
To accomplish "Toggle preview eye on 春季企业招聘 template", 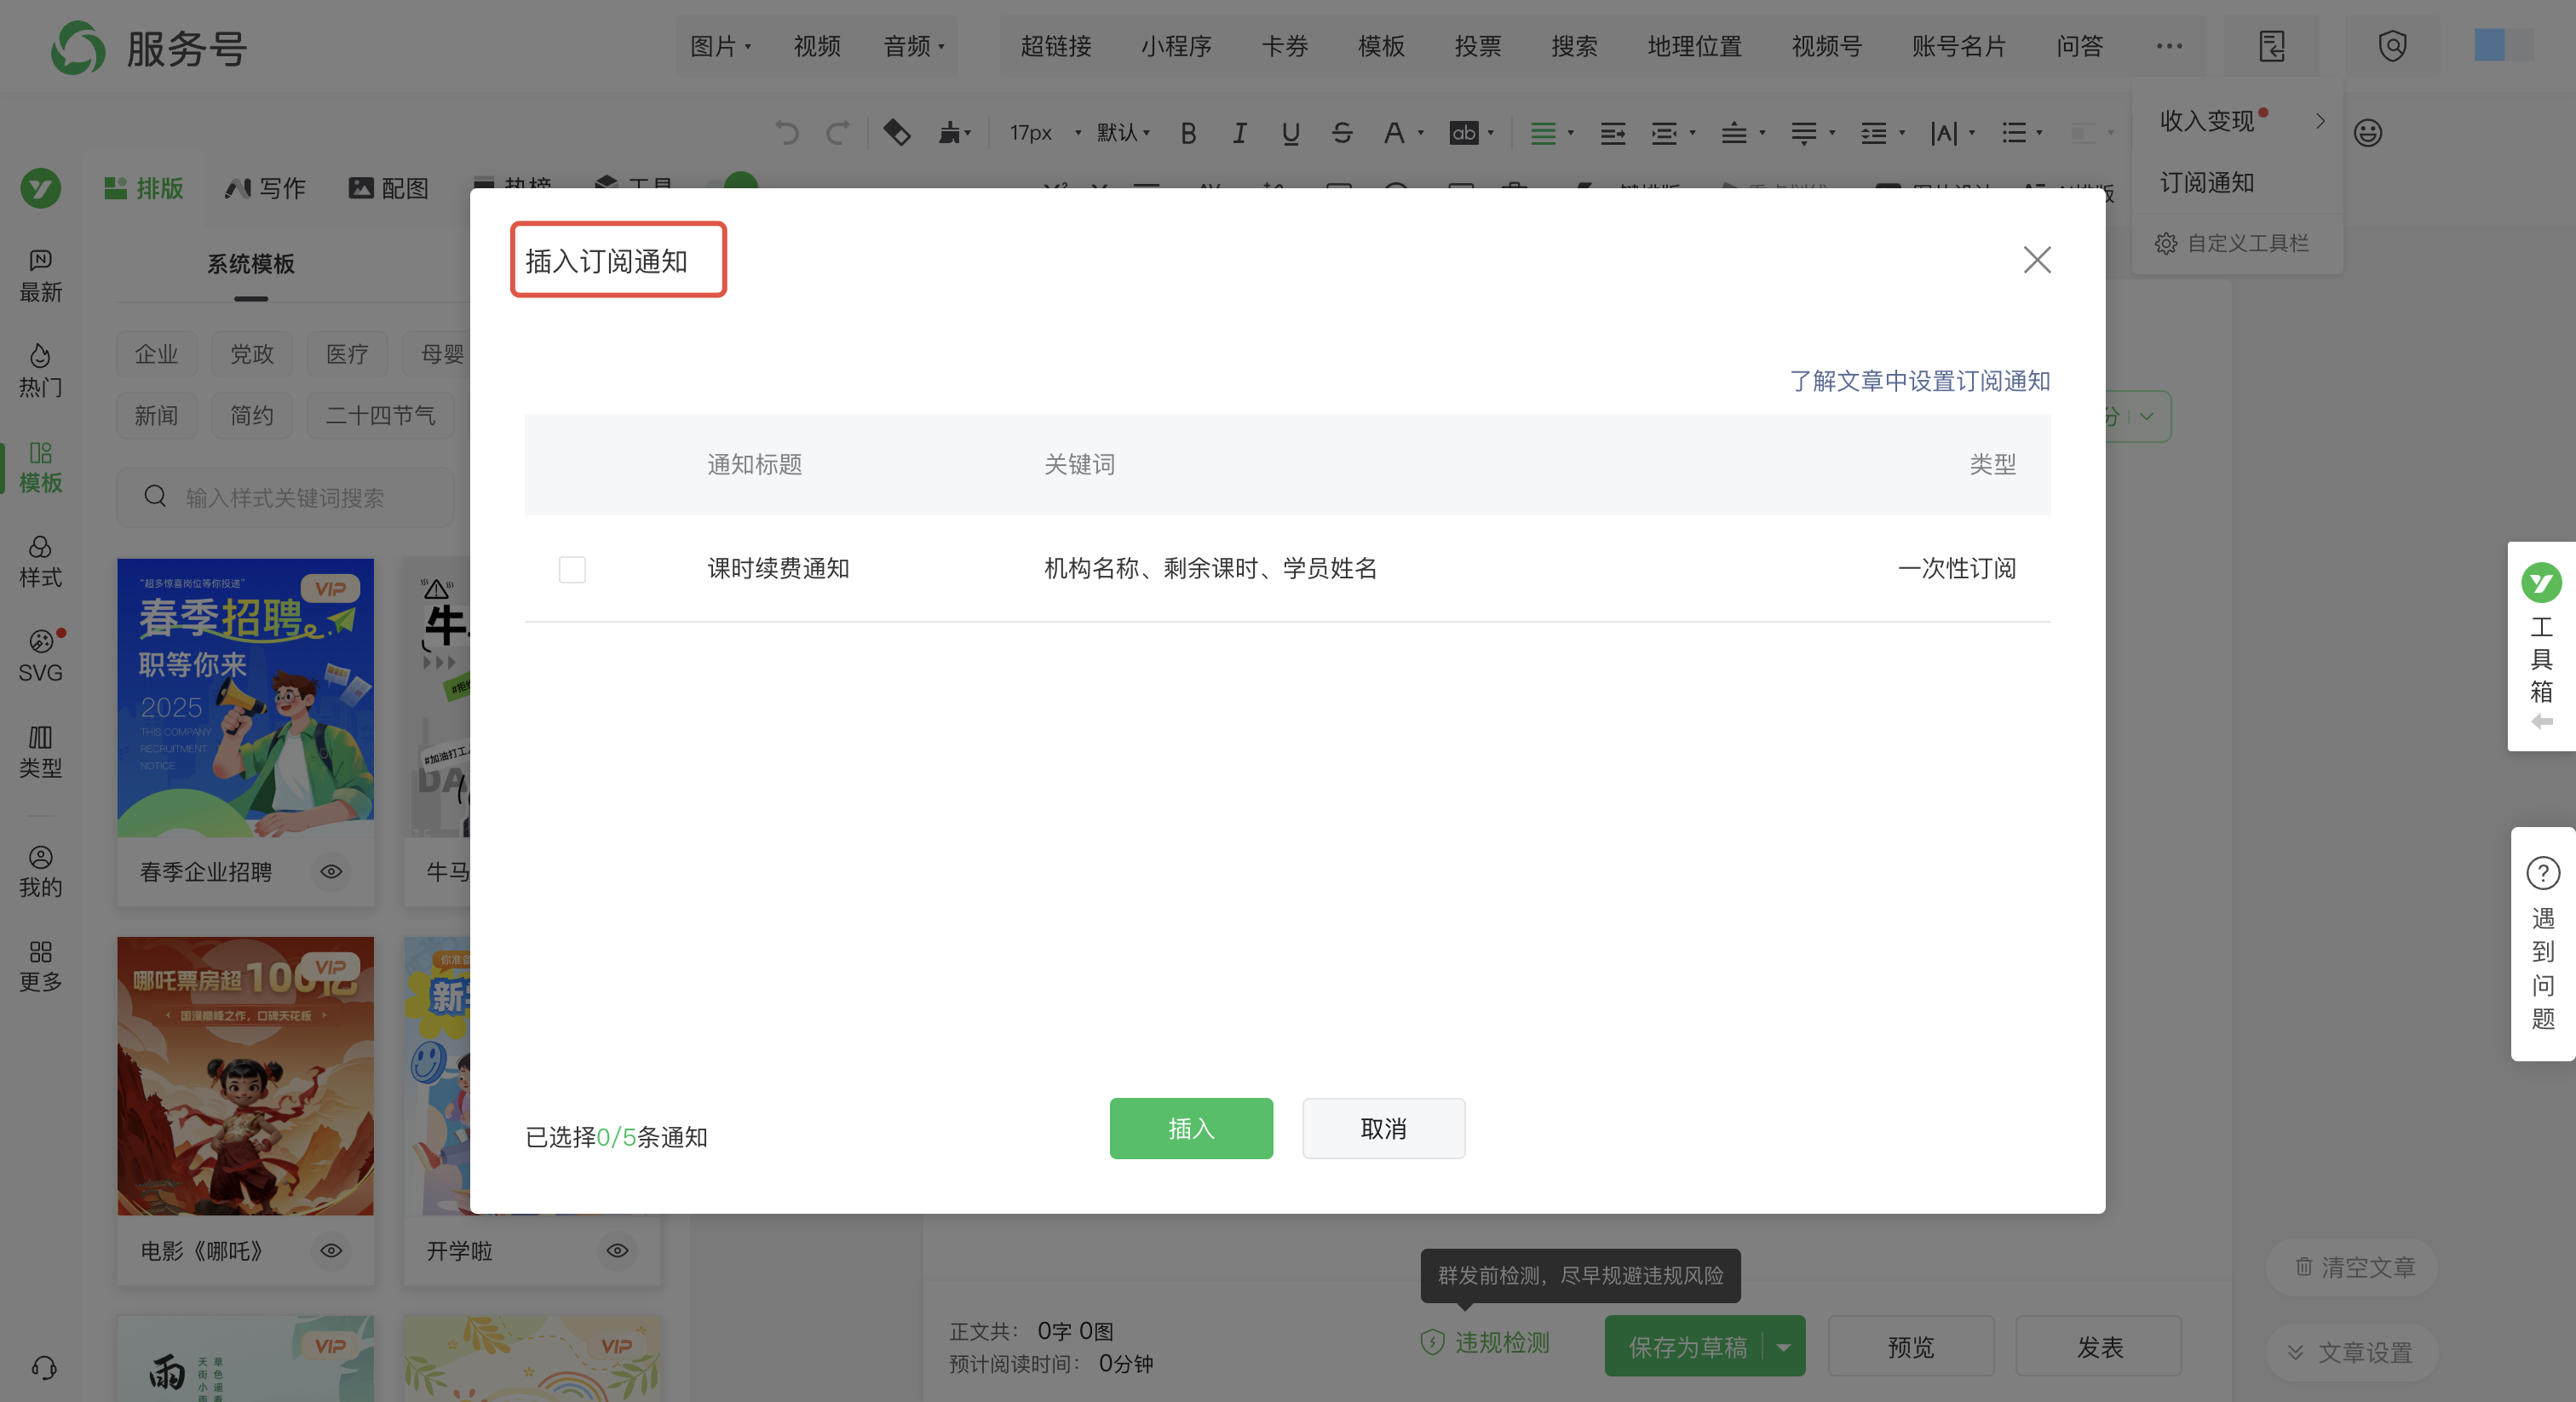I will click(x=331, y=872).
